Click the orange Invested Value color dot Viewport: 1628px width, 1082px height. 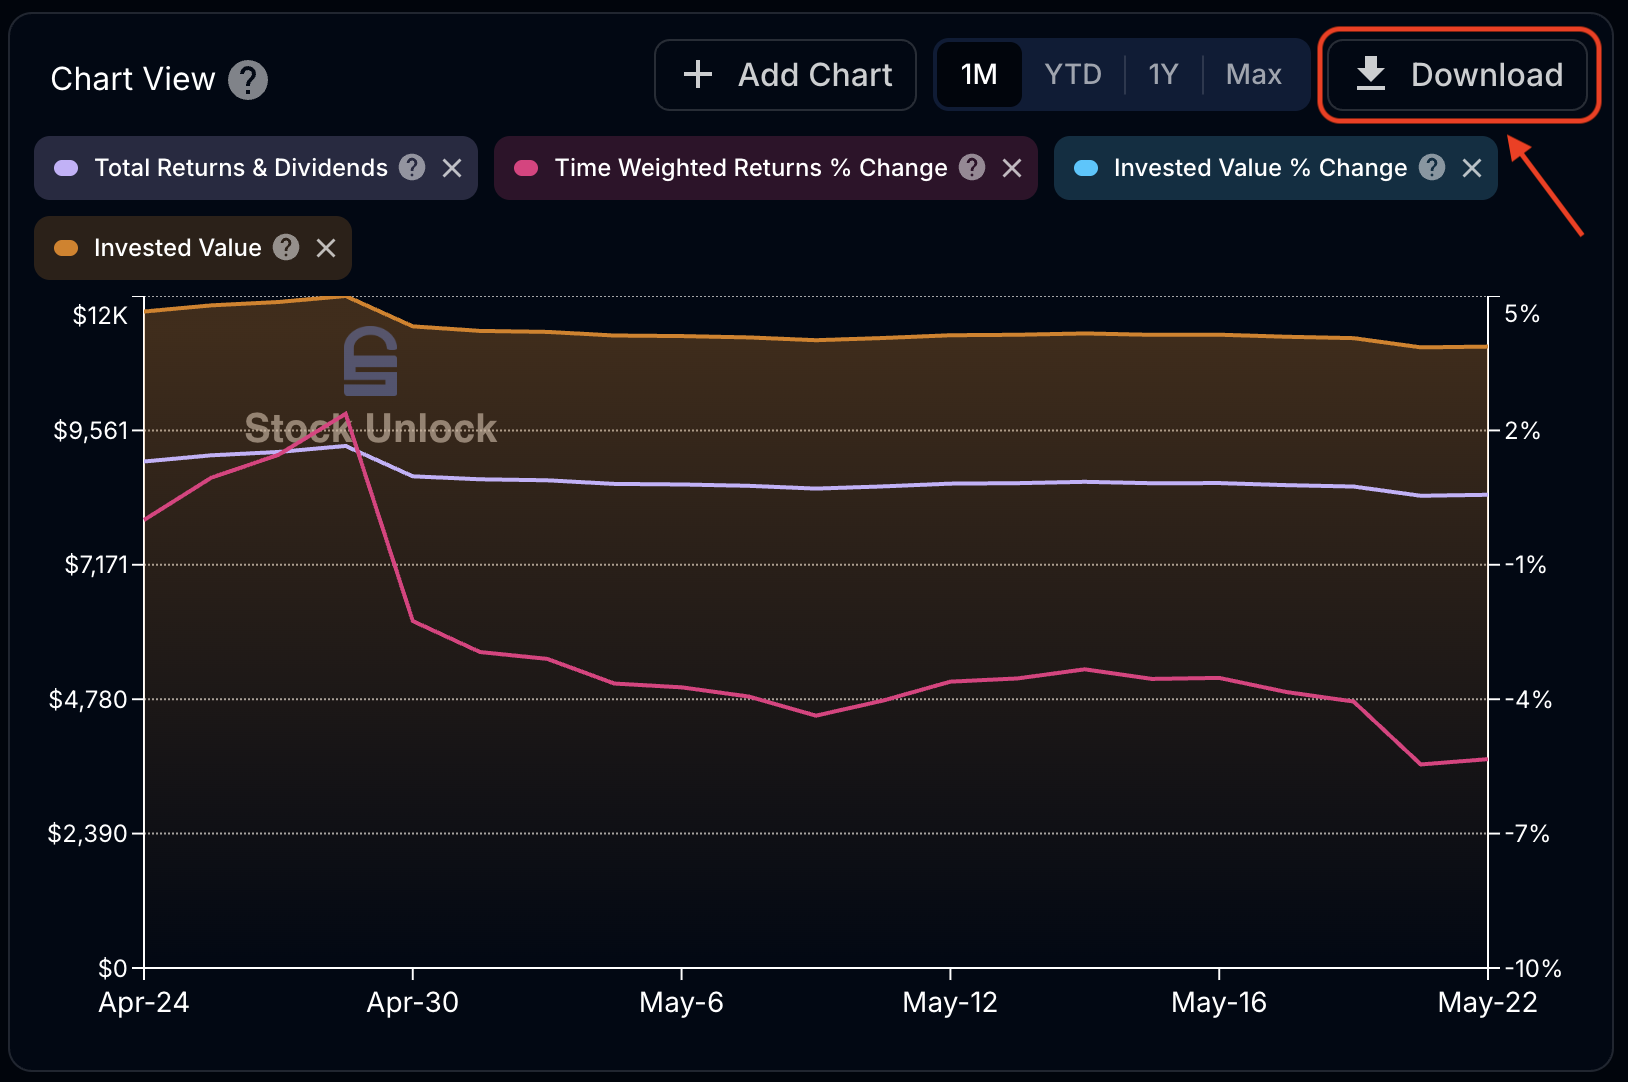66,247
